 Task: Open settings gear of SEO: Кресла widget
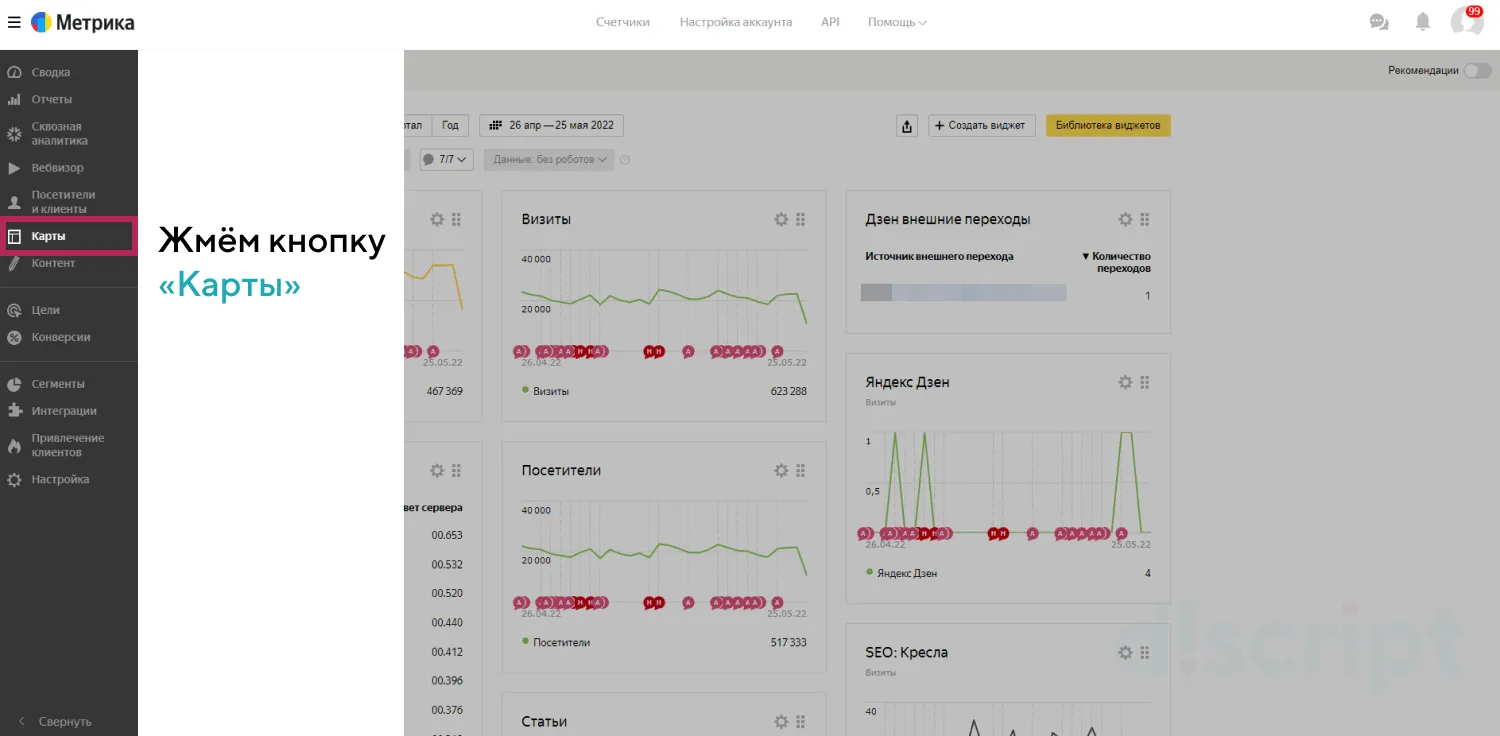(1125, 652)
